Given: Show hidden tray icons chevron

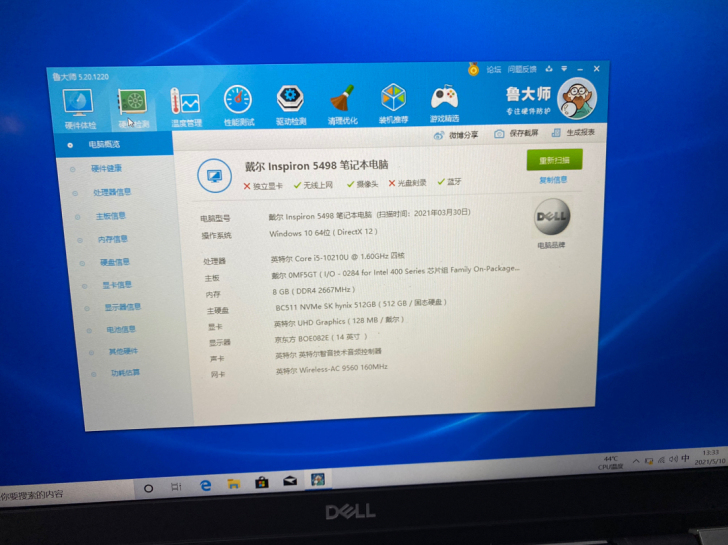Looking at the screenshot, I should coord(636,461).
